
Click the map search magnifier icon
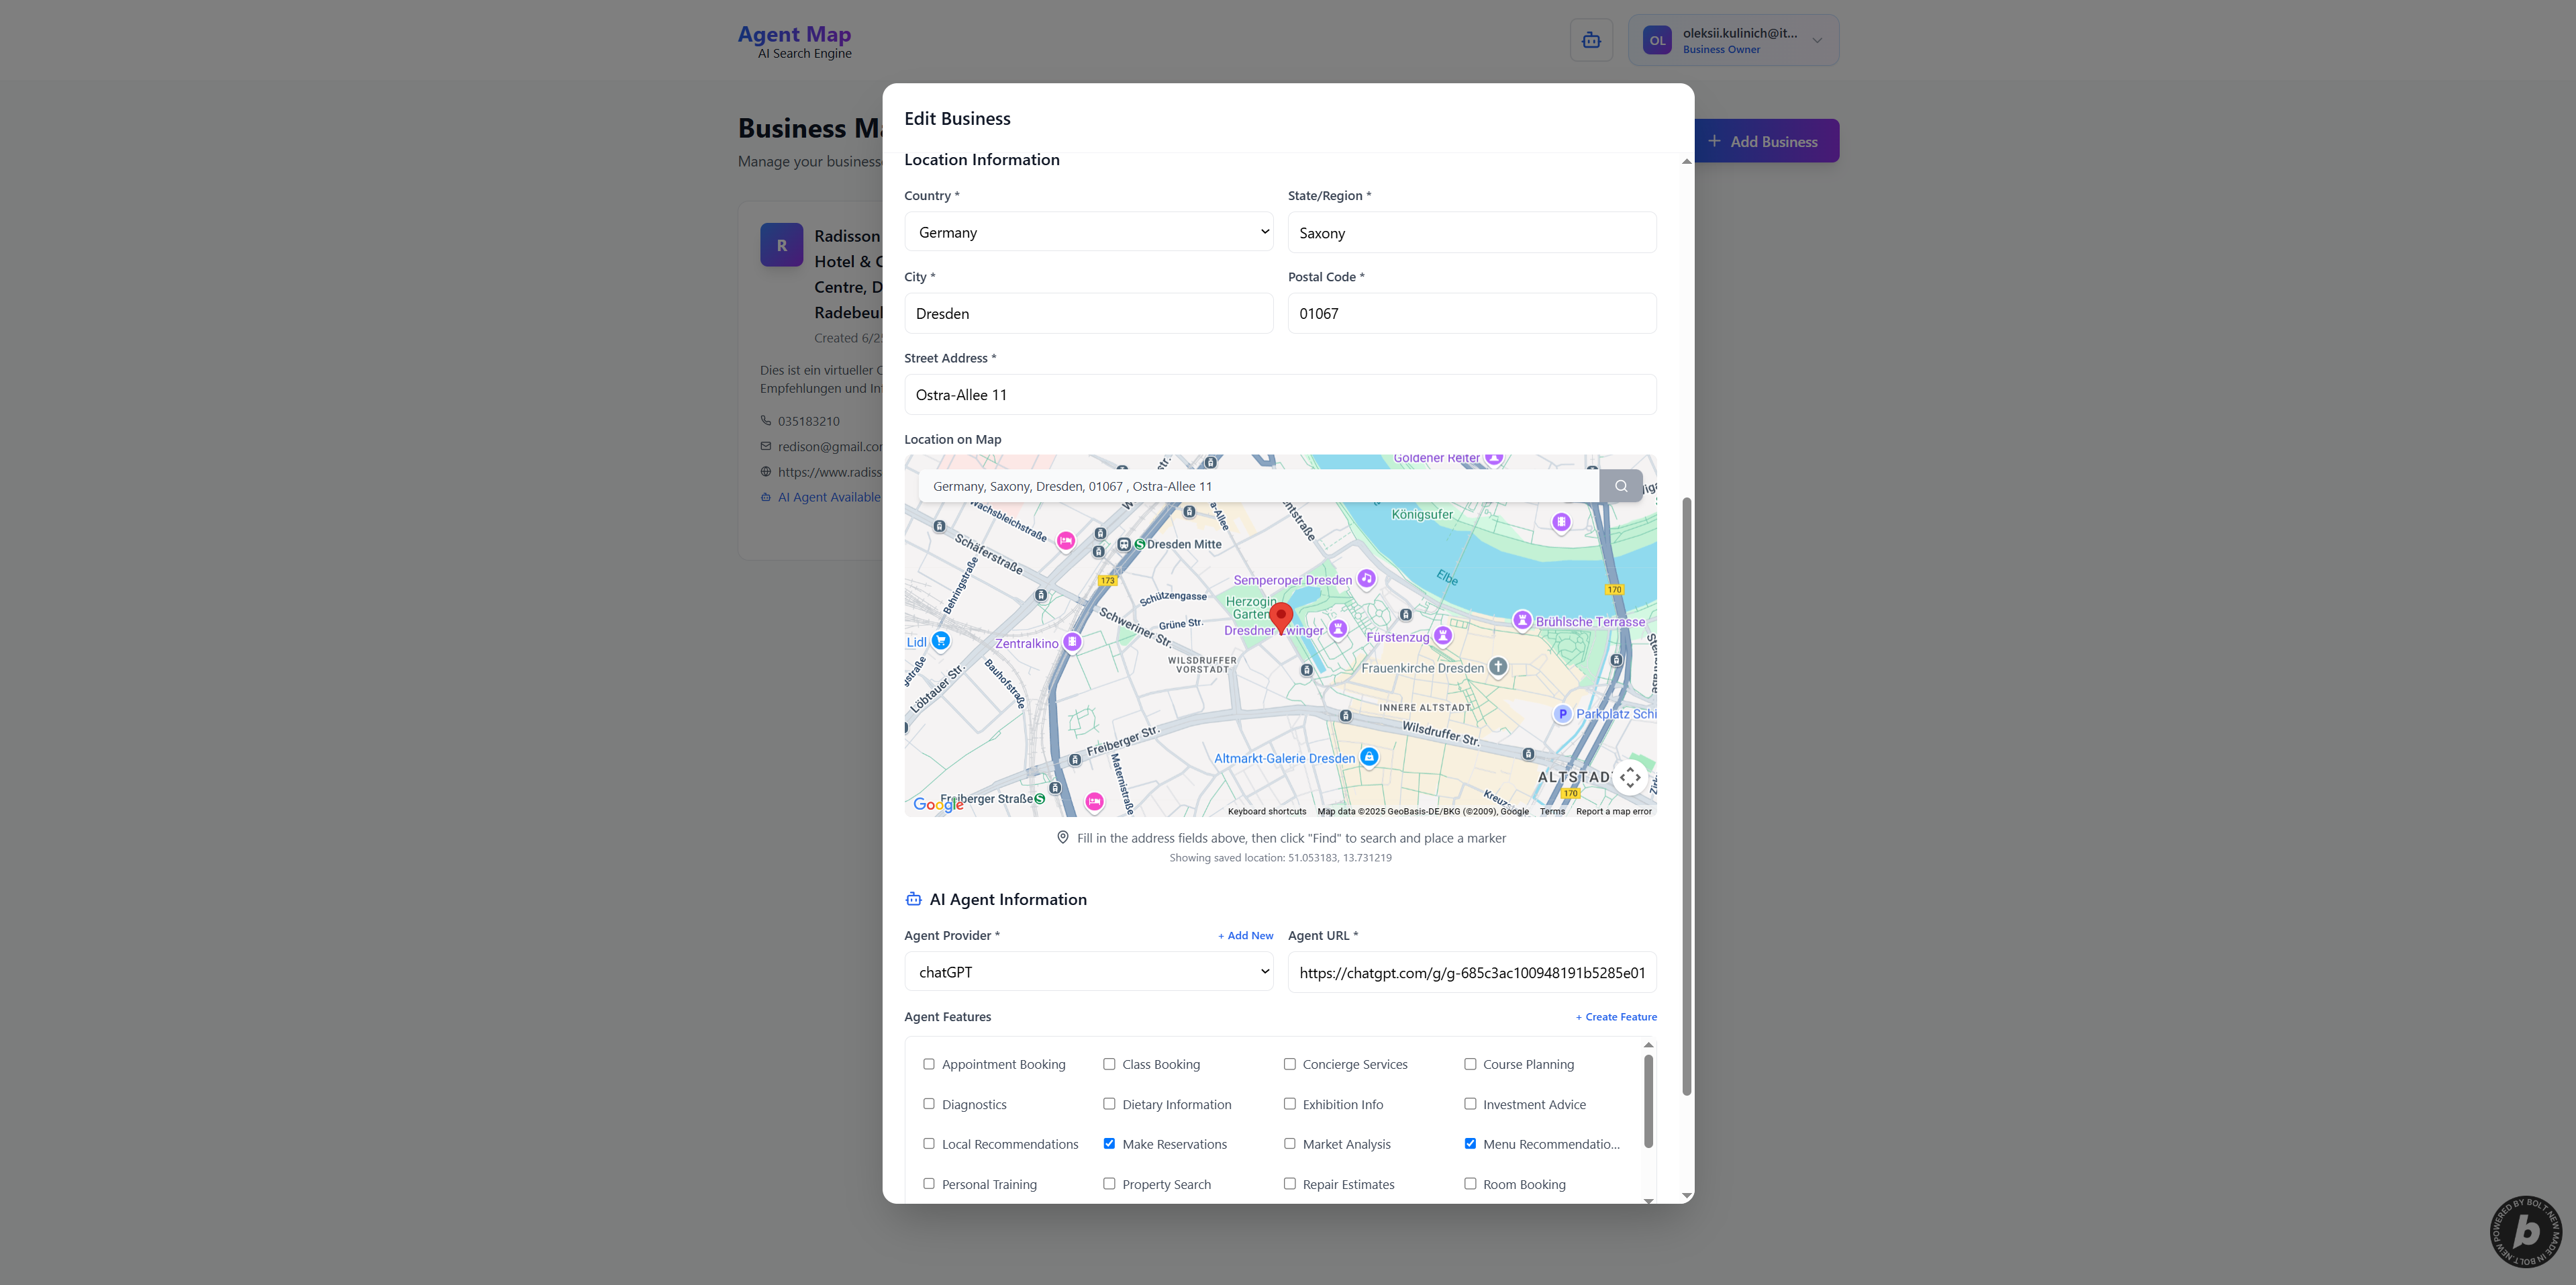[x=1620, y=486]
